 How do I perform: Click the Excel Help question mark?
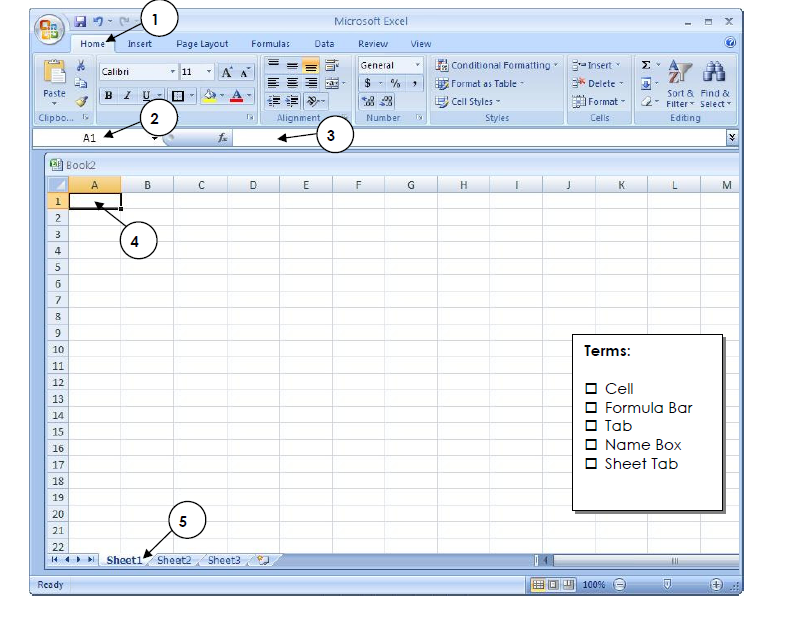click(730, 43)
